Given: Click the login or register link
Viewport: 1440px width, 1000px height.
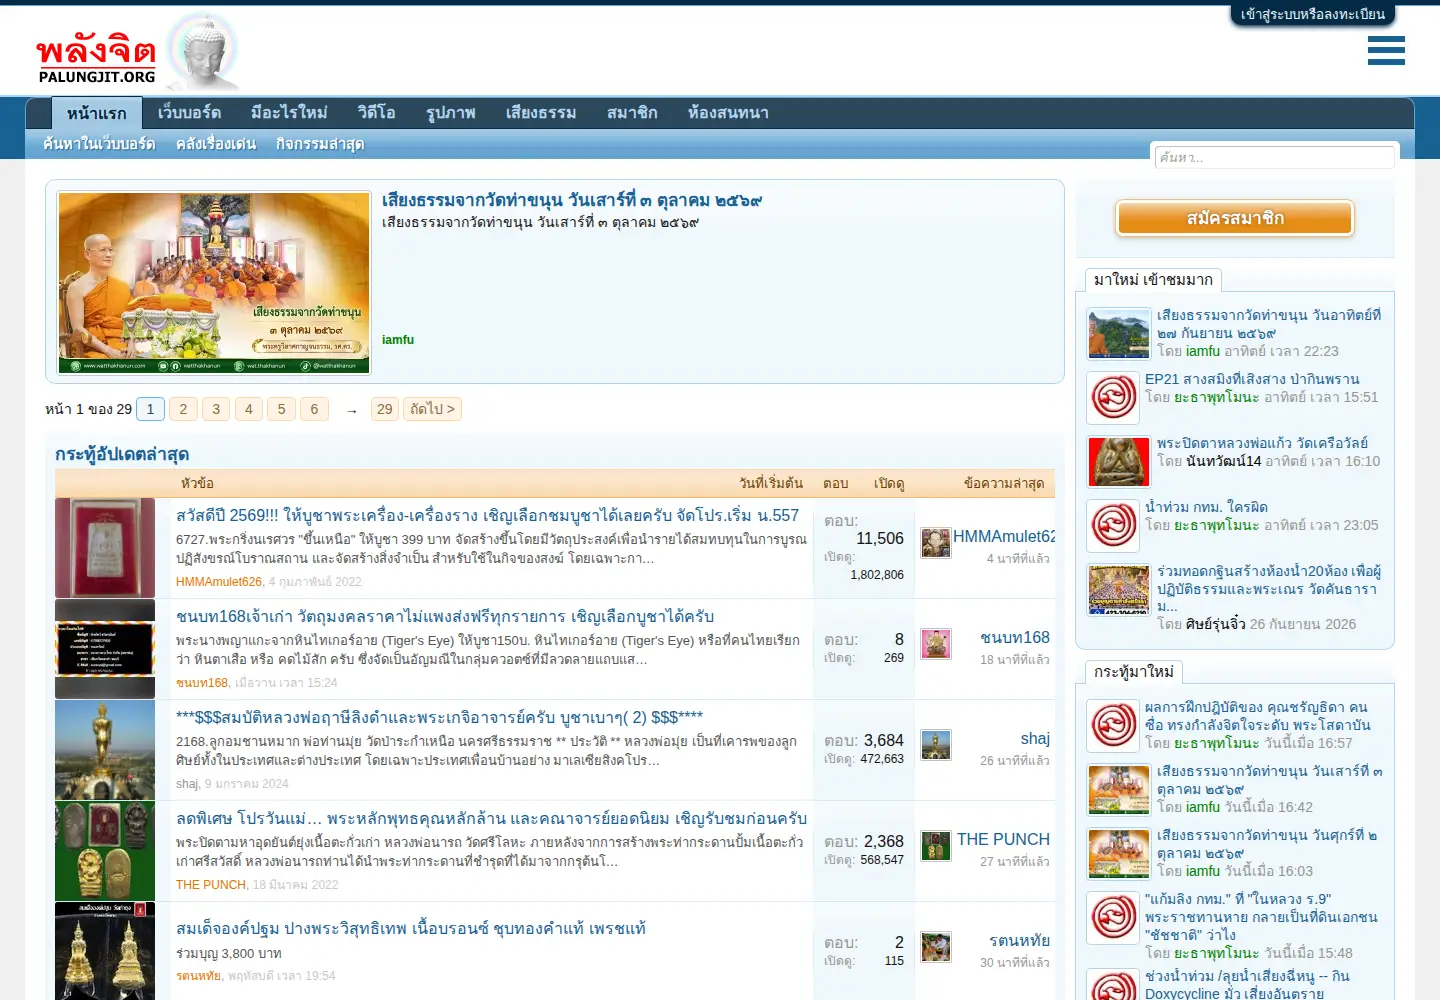Looking at the screenshot, I should pyautogui.click(x=1313, y=15).
